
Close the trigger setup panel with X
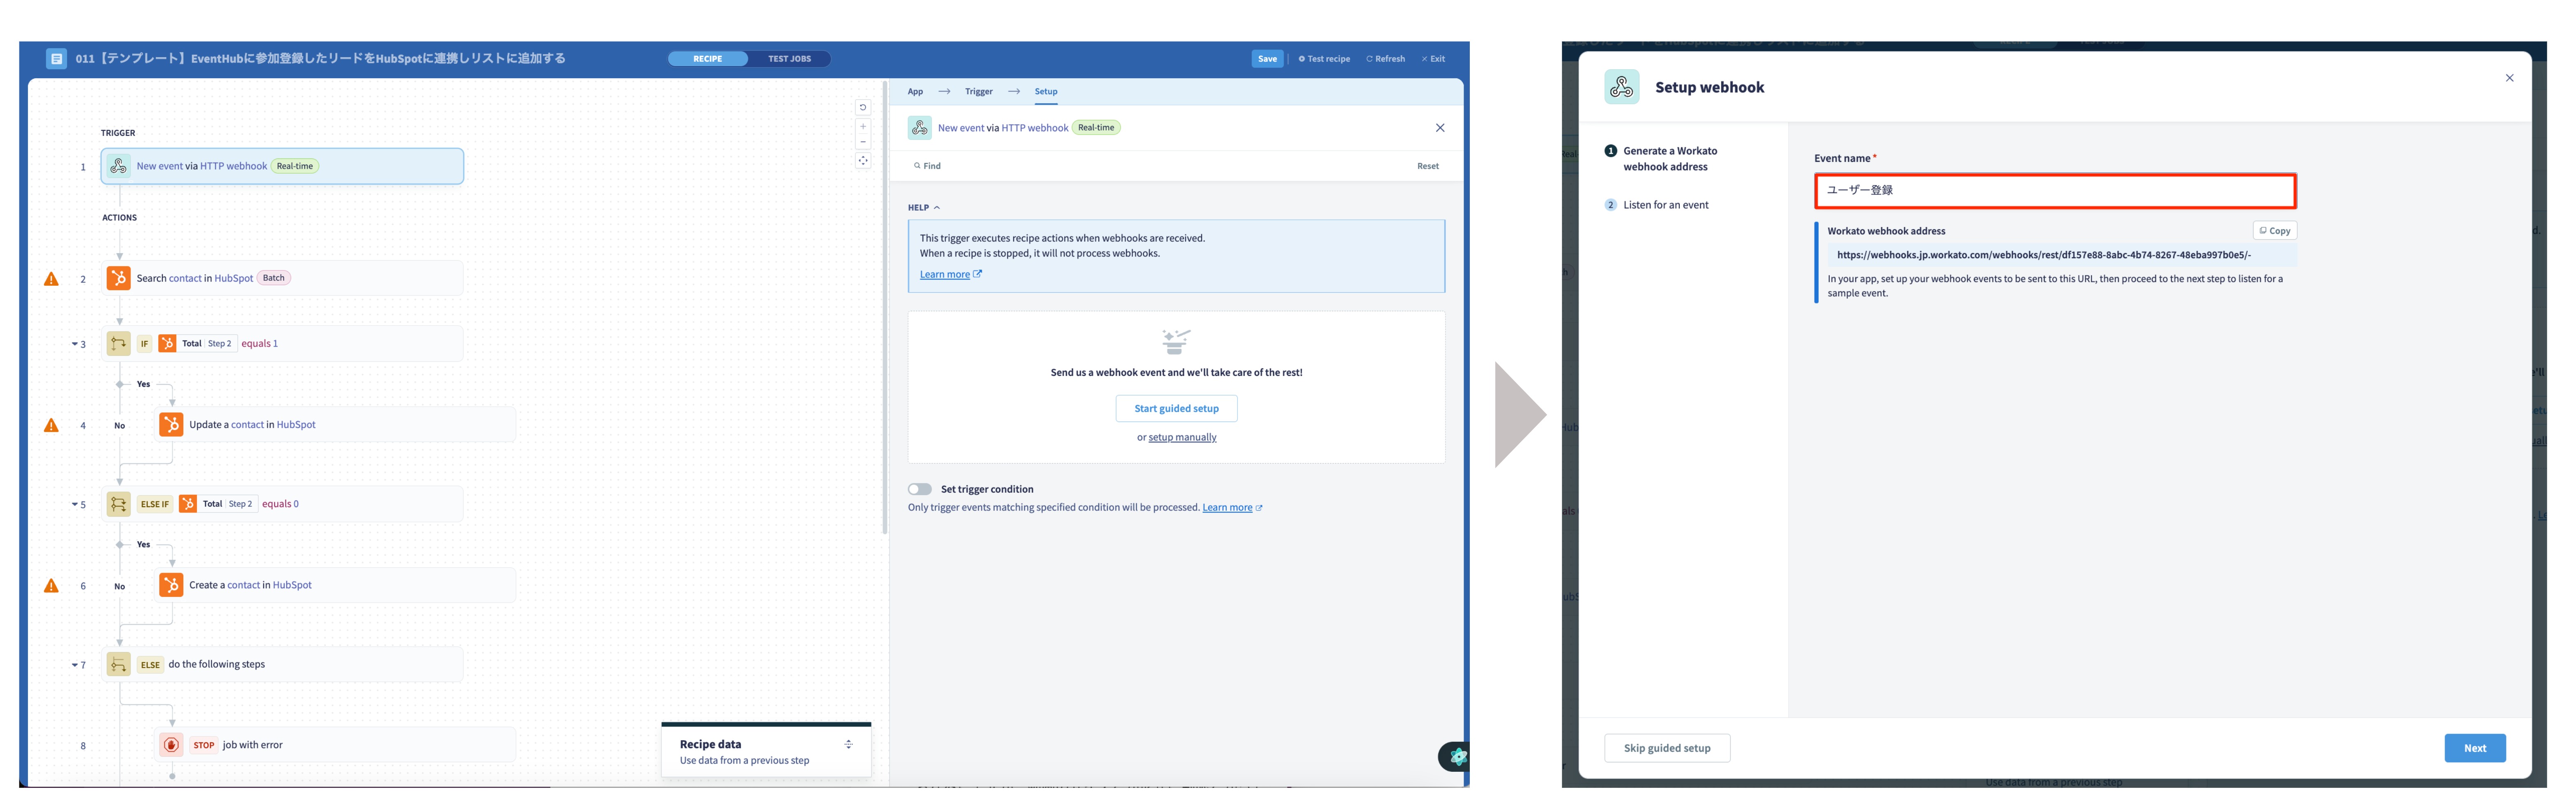pos(1440,128)
